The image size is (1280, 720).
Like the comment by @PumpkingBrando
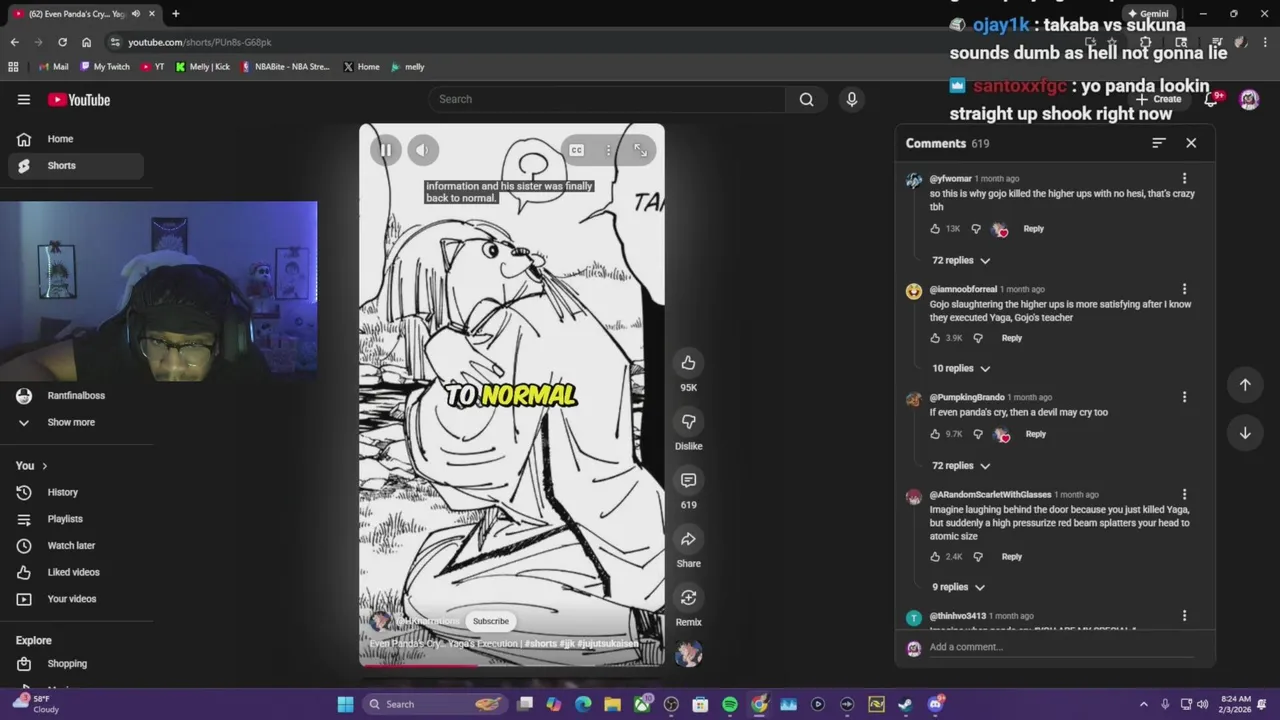click(x=935, y=434)
